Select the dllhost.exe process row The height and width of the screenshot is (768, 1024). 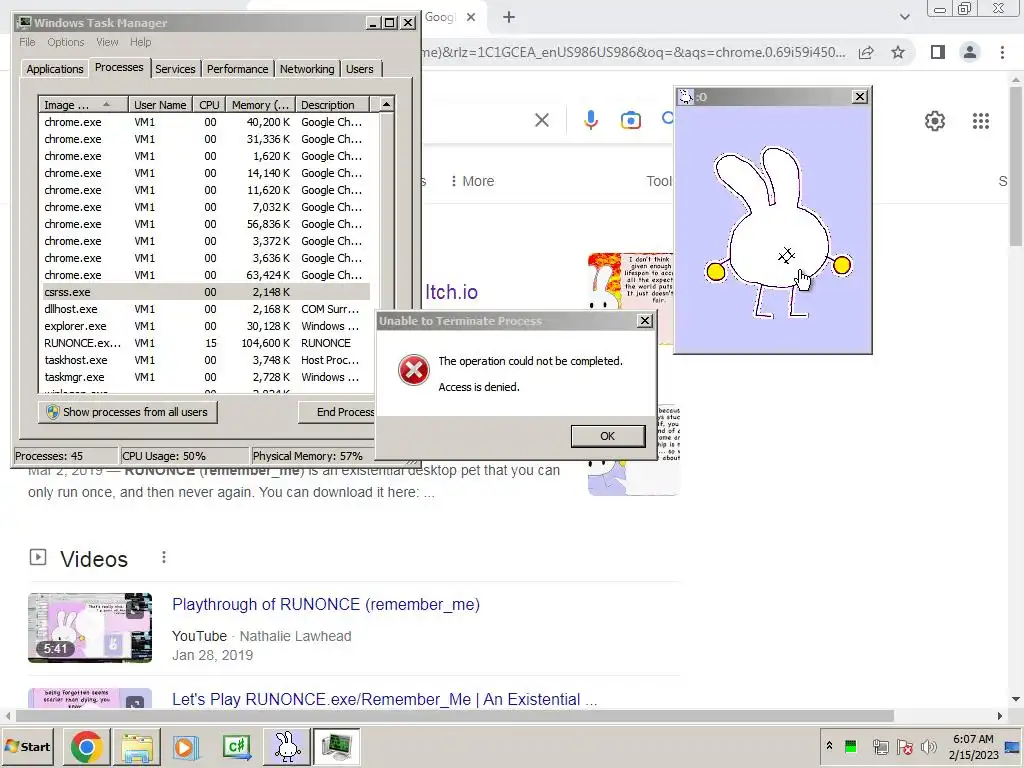pyautogui.click(x=205, y=309)
